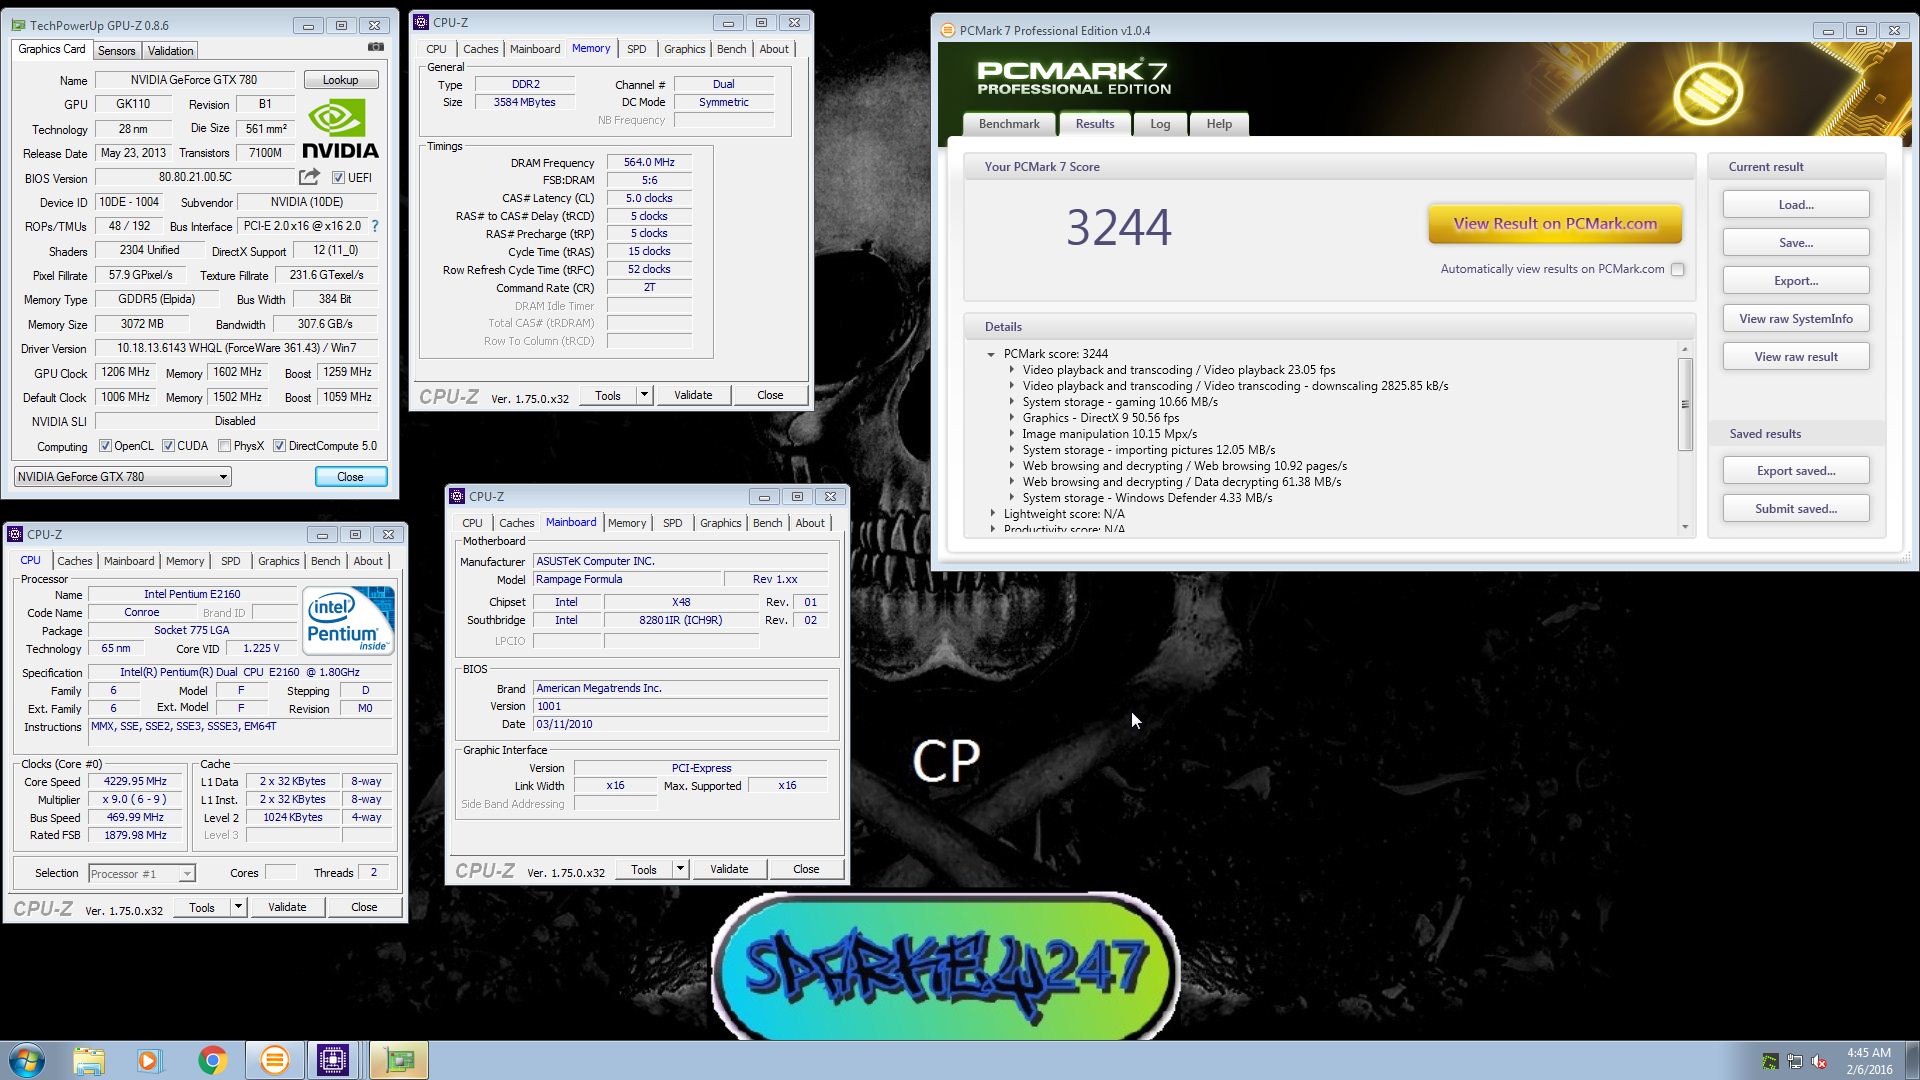Open Tools dropdown arrow in CPU-Z Memory window
The image size is (1920, 1080).
644,395
